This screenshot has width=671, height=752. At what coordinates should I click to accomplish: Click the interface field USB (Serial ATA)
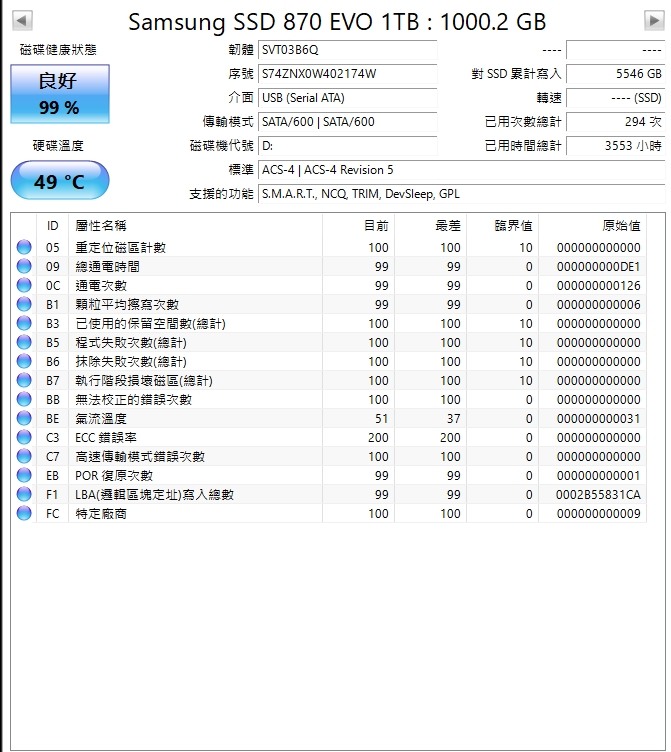(x=347, y=98)
